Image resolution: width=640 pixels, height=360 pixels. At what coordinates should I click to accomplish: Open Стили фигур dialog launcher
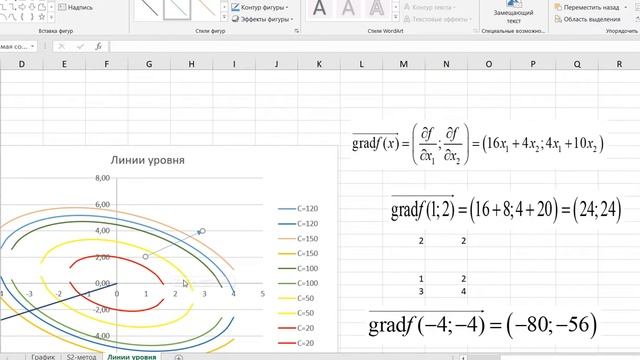pyautogui.click(x=297, y=31)
